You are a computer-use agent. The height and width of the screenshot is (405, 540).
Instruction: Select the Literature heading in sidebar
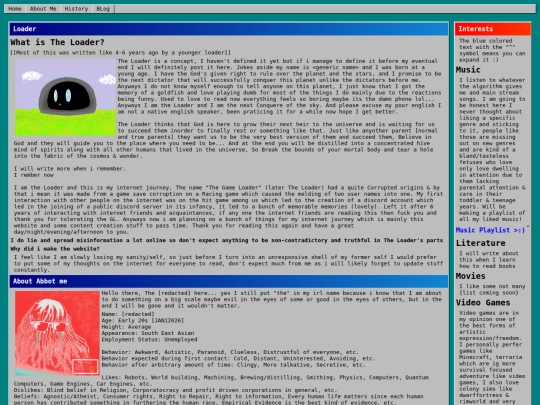pos(480,243)
